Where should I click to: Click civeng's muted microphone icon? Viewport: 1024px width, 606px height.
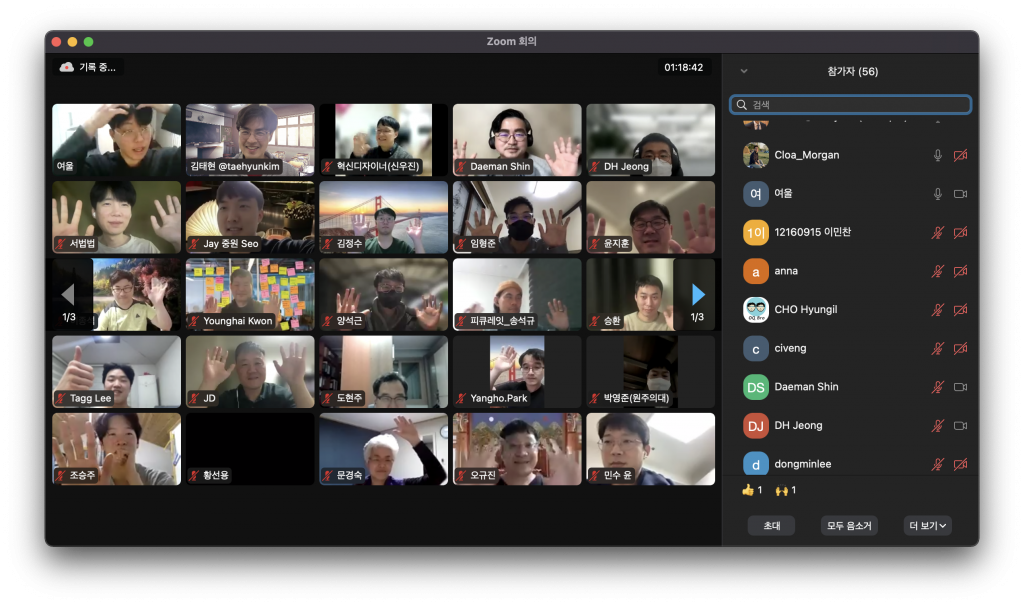pyautogui.click(x=938, y=348)
